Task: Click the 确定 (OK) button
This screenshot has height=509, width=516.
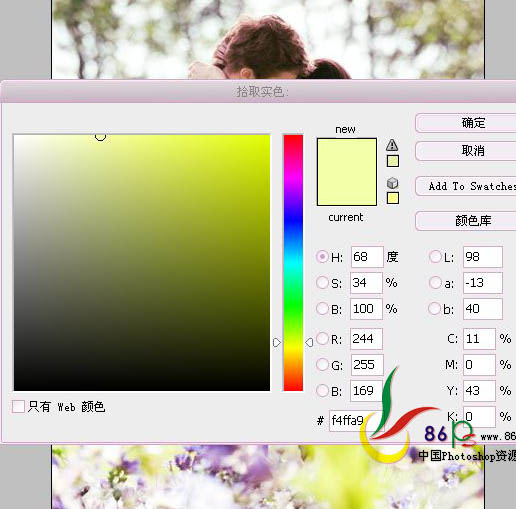Action: [x=466, y=123]
